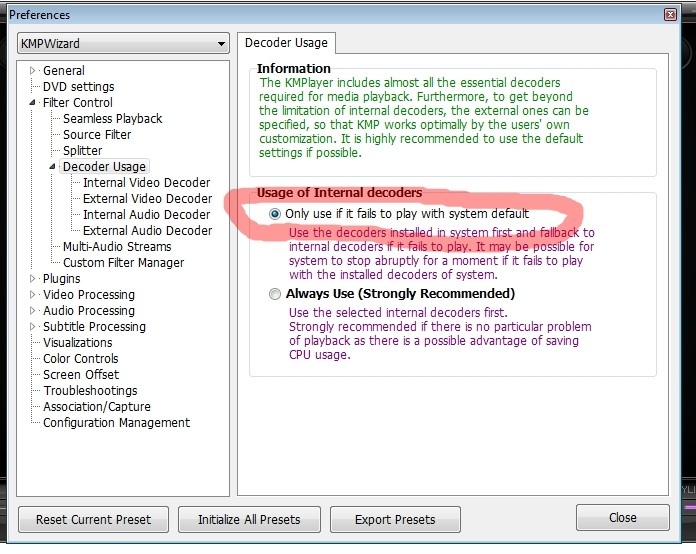
Task: Open Visualizations settings
Action: (x=78, y=342)
